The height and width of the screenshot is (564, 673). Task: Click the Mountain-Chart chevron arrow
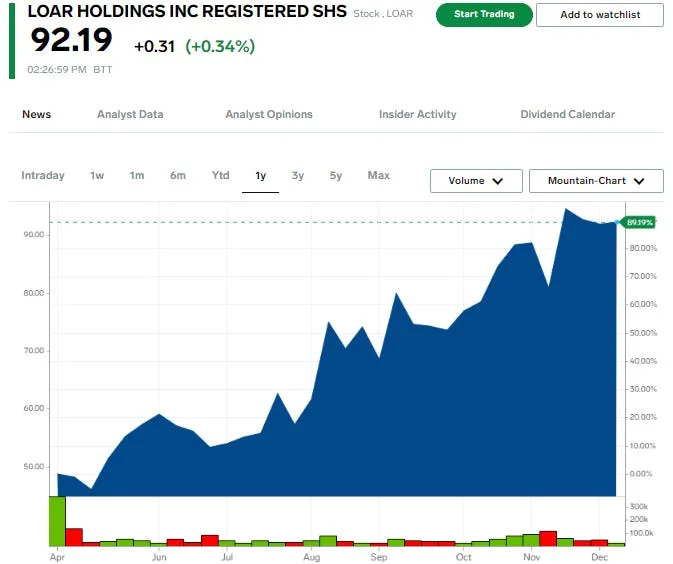coord(639,181)
